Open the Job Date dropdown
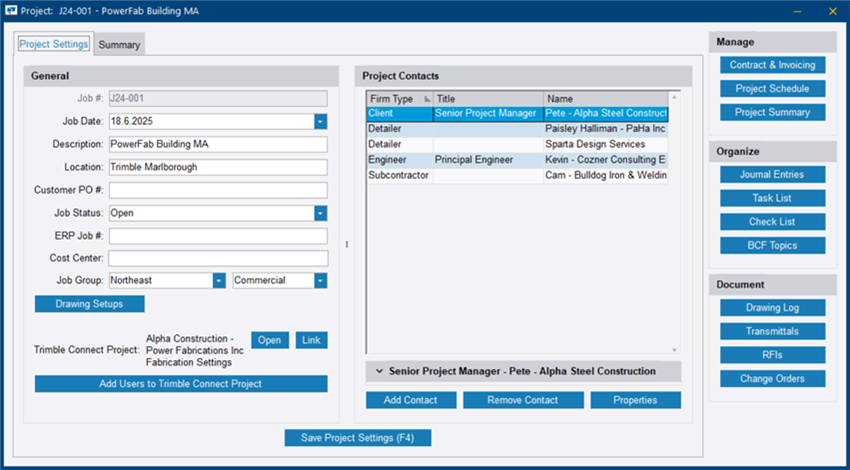 pos(320,121)
